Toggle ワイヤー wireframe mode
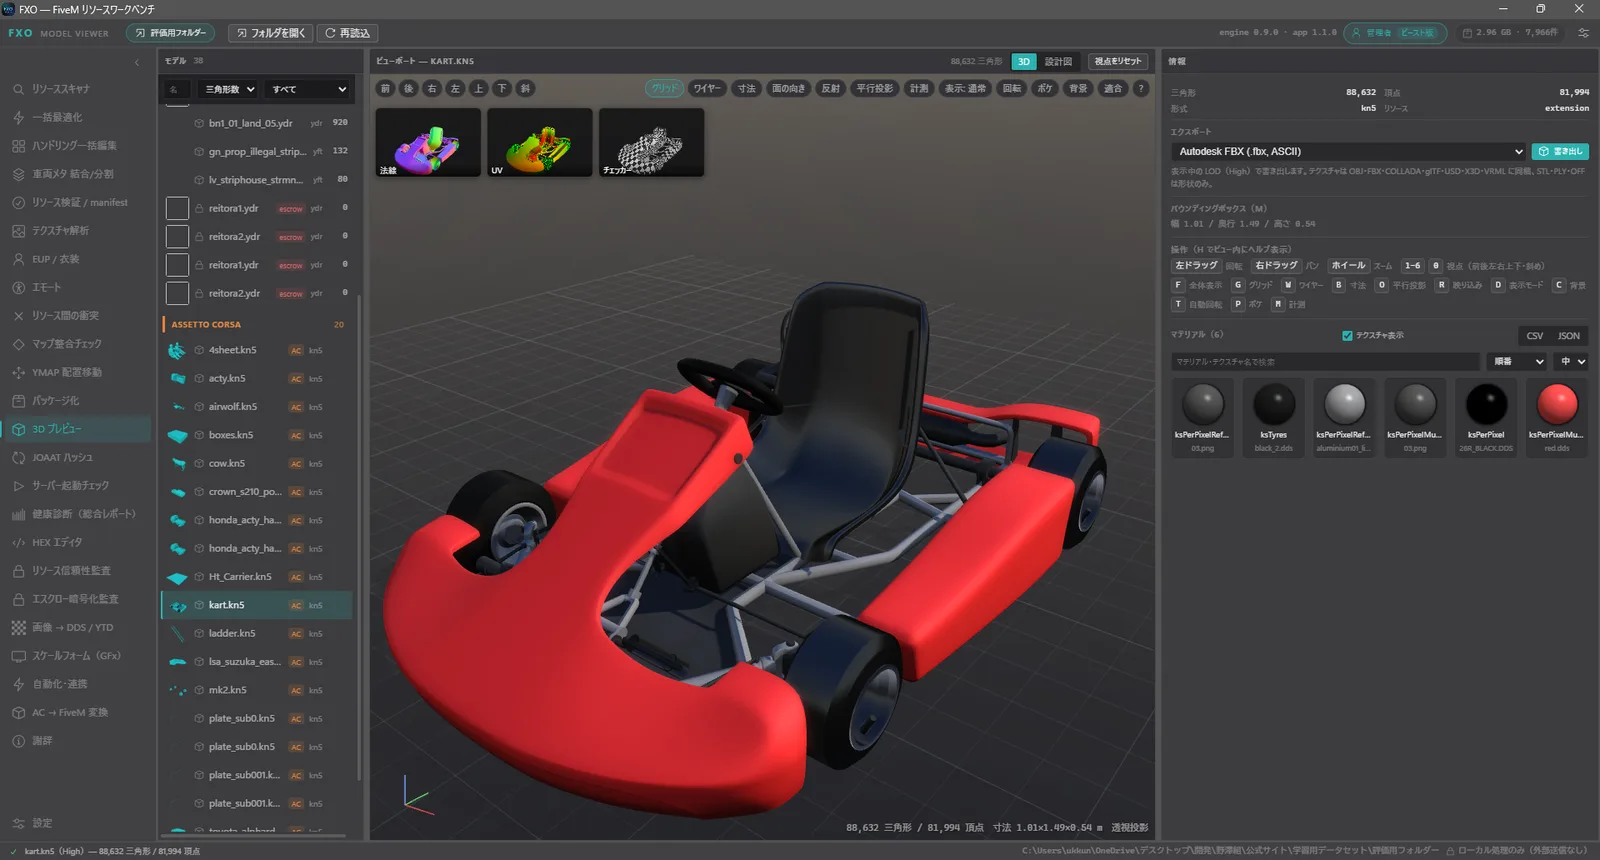 pos(707,88)
